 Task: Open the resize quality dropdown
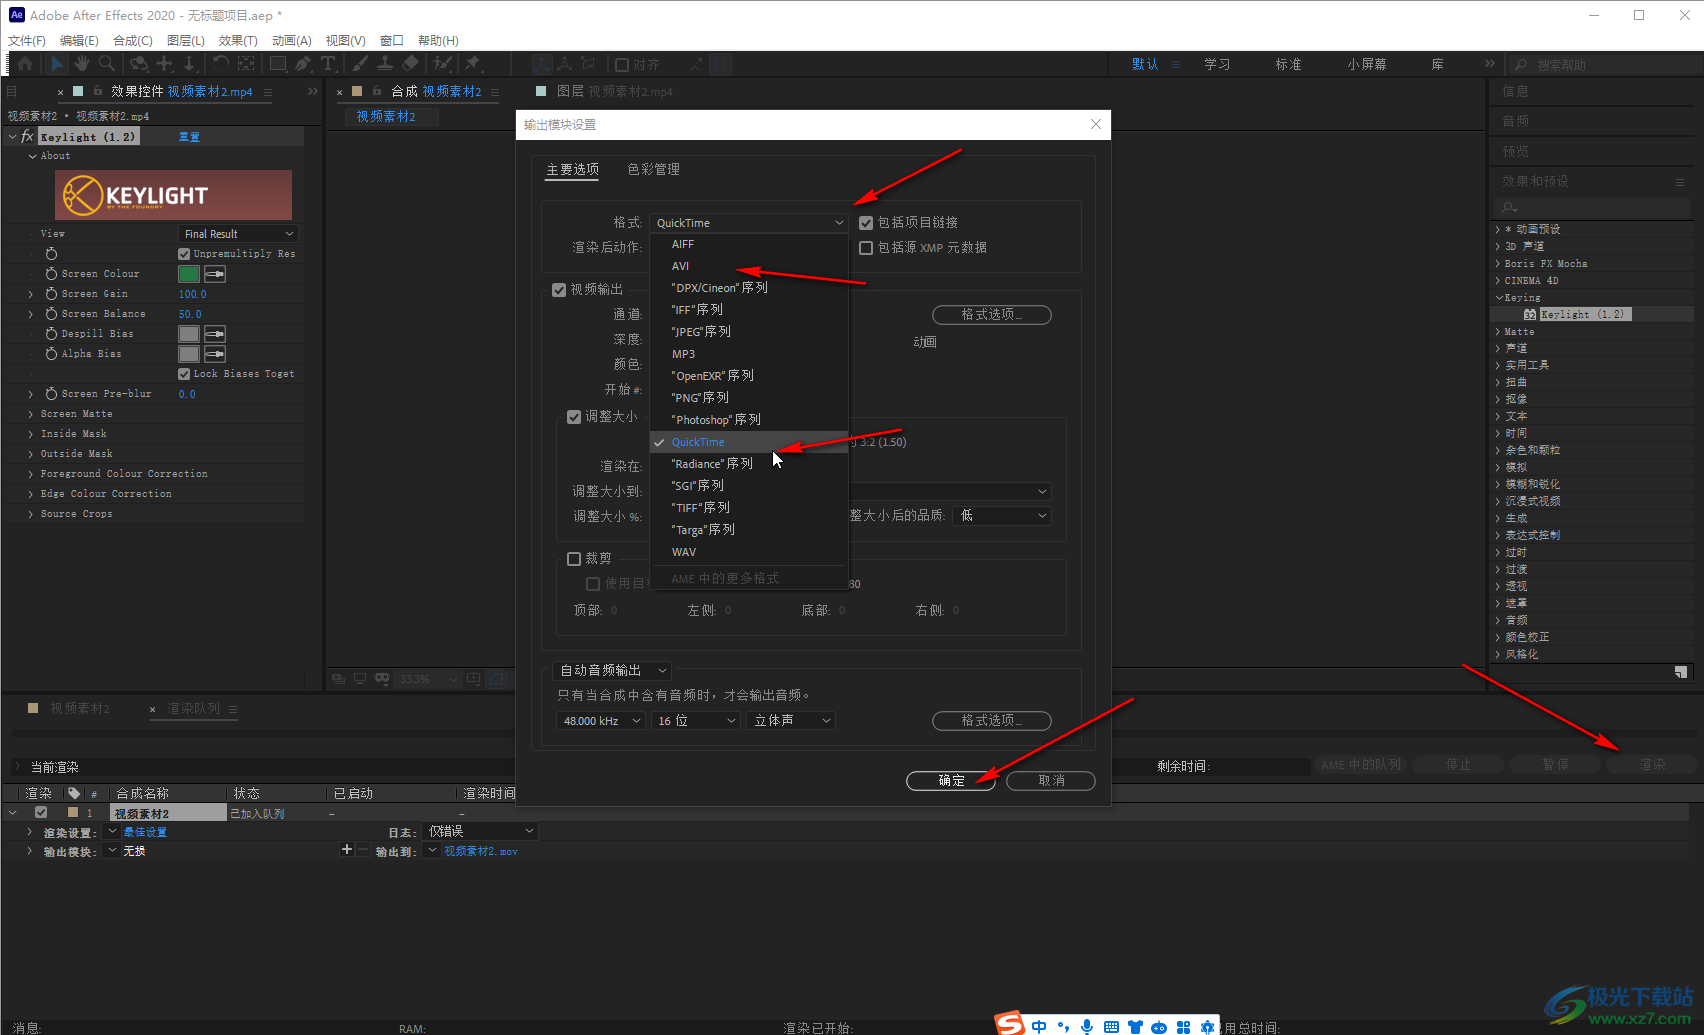pos(1002,516)
